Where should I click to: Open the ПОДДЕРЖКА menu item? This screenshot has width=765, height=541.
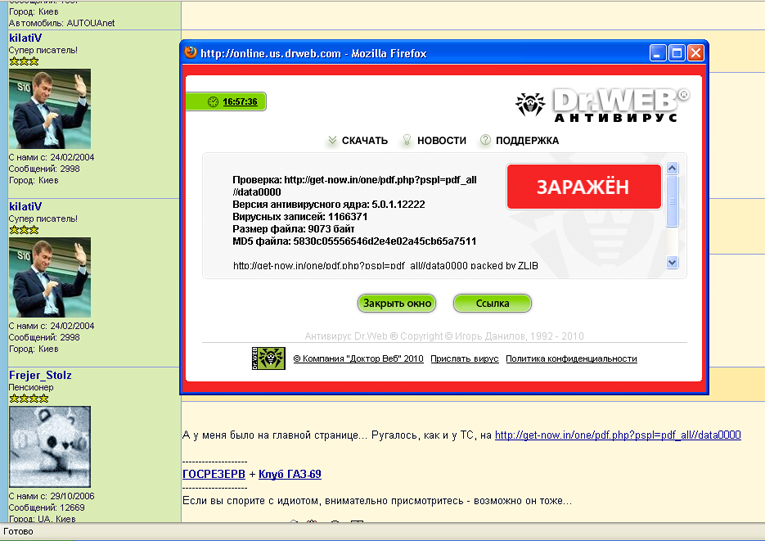point(527,141)
